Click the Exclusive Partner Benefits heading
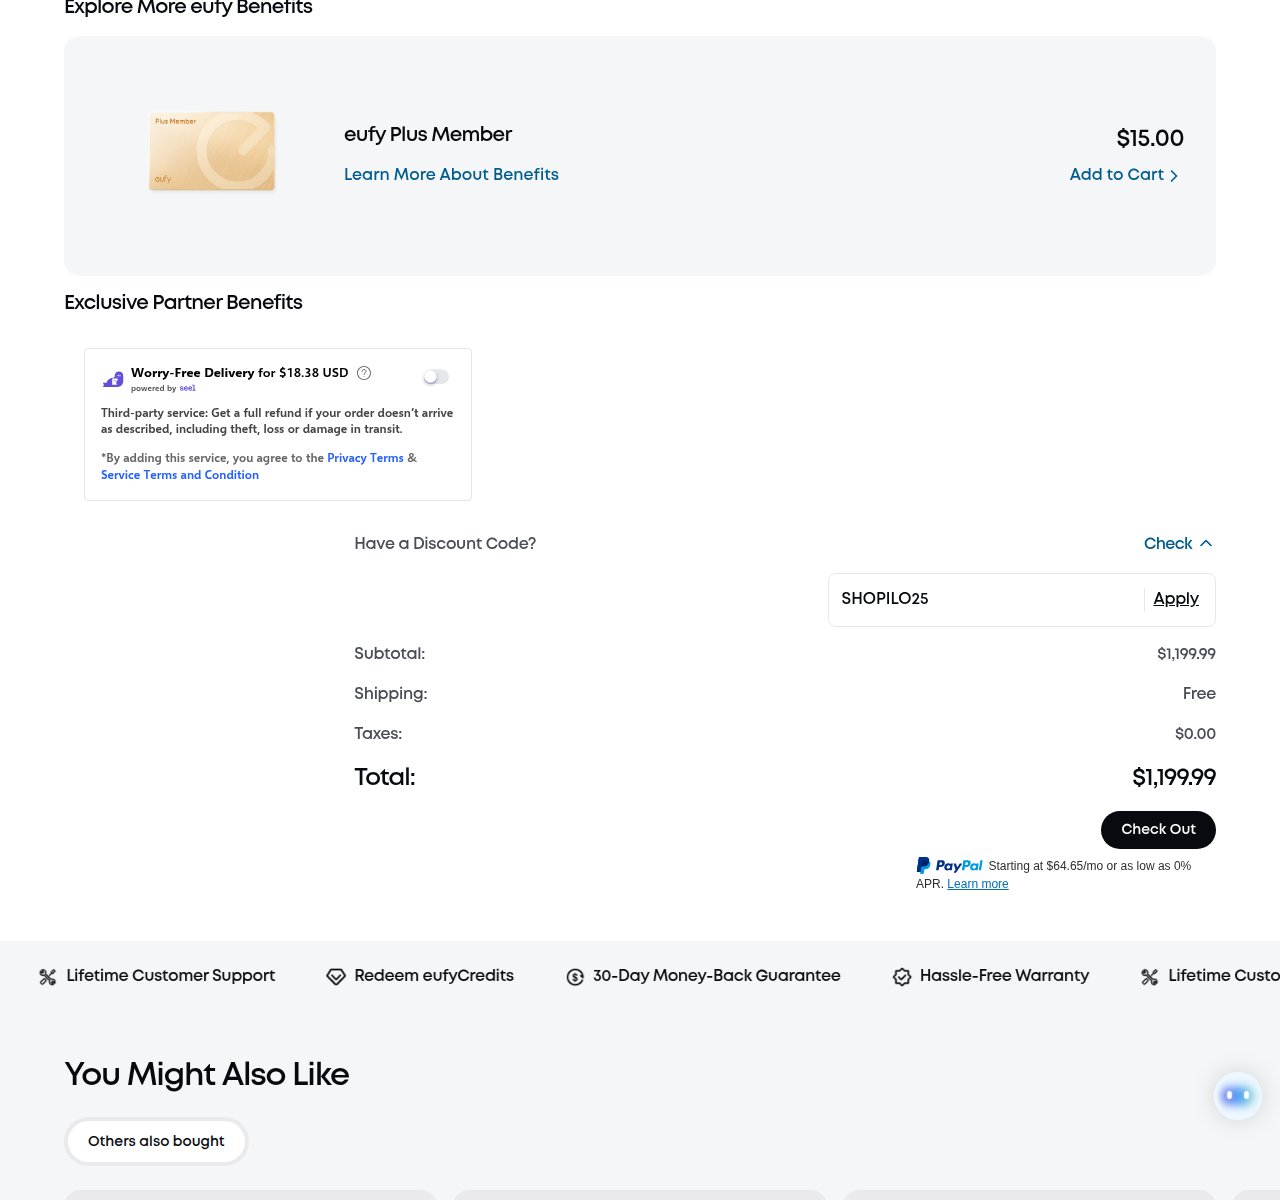Viewport: 1280px width, 1200px height. tap(183, 302)
